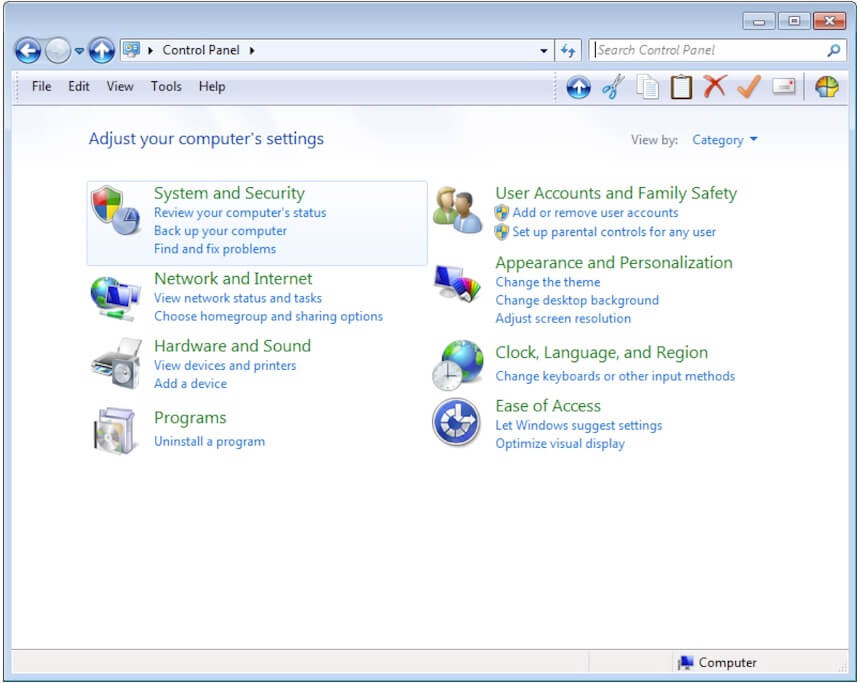
Task: Click Add or remove user accounts
Action: click(596, 213)
